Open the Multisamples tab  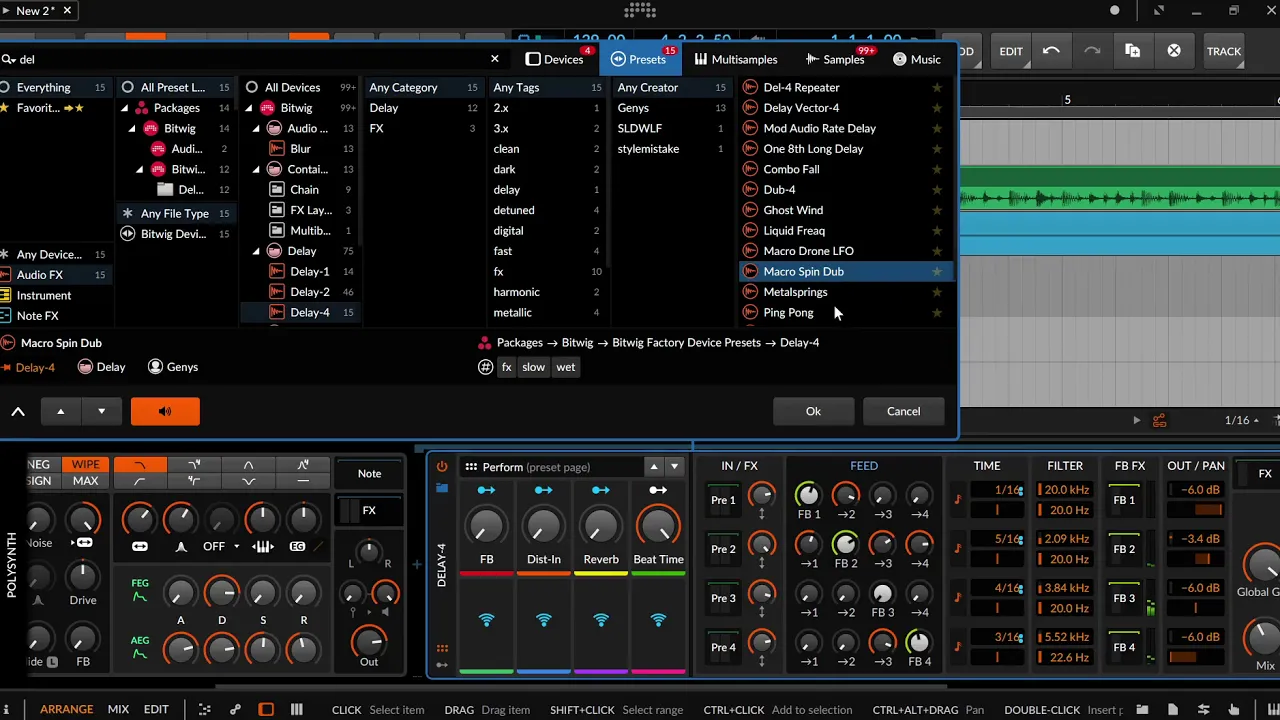coord(735,59)
